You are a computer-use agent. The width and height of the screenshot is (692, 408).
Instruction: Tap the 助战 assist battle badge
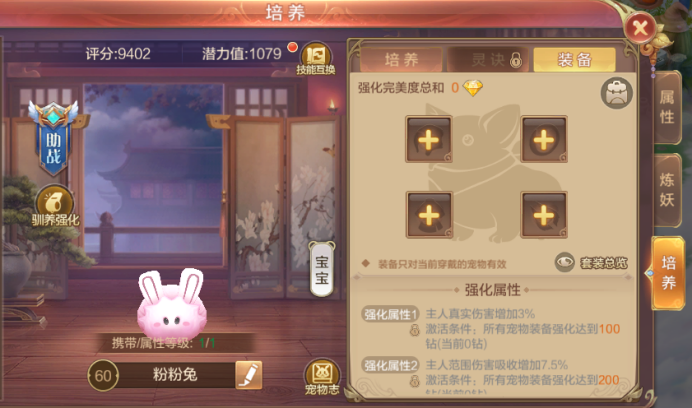point(53,137)
